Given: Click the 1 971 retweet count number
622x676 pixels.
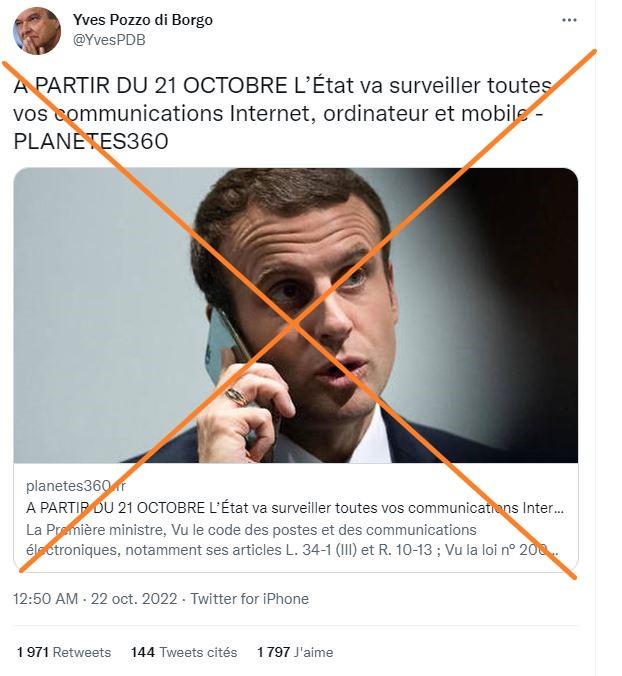Looking at the screenshot, I should (33, 652).
